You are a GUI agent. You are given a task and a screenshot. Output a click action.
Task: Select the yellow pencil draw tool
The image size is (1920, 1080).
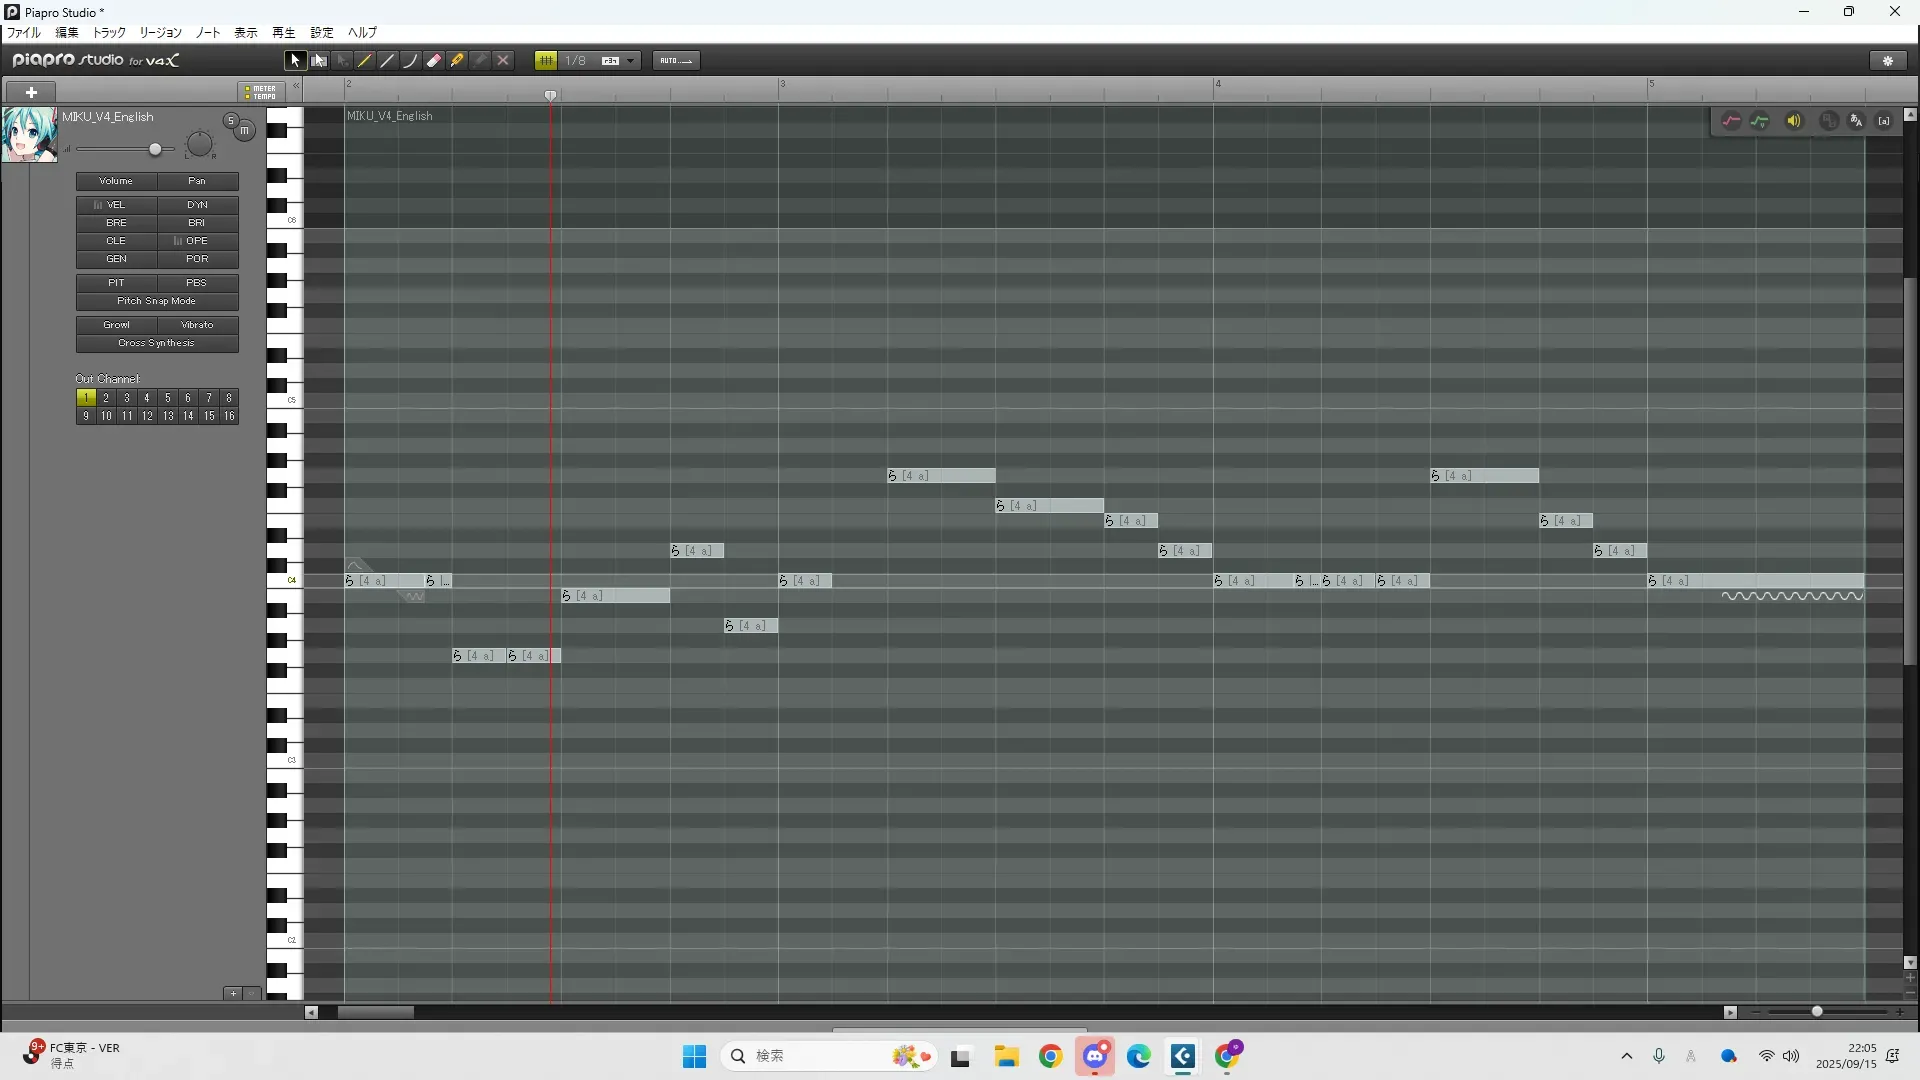[x=365, y=61]
